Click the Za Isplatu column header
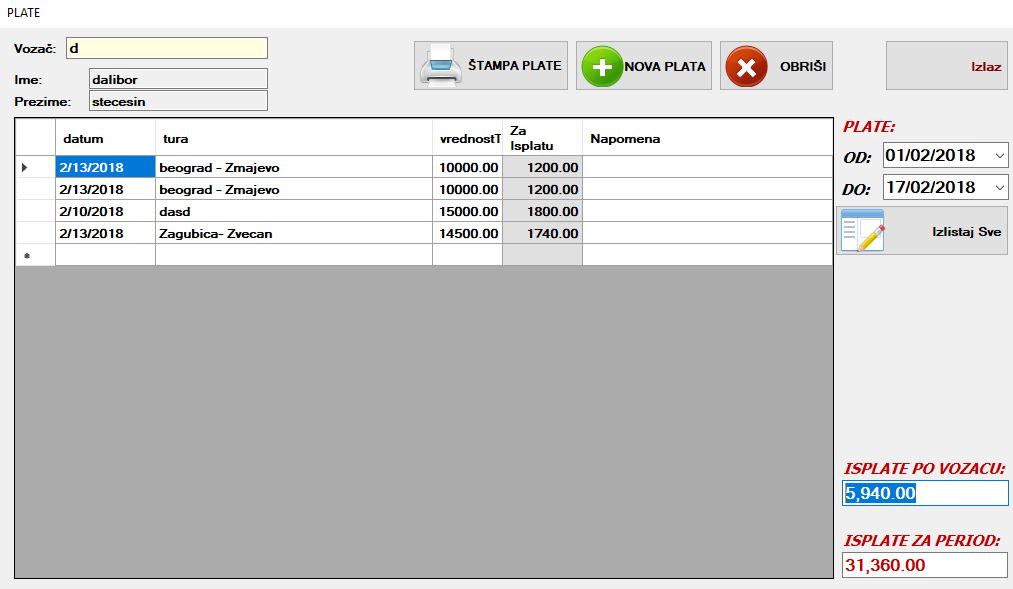This screenshot has width=1013, height=589. coord(541,138)
